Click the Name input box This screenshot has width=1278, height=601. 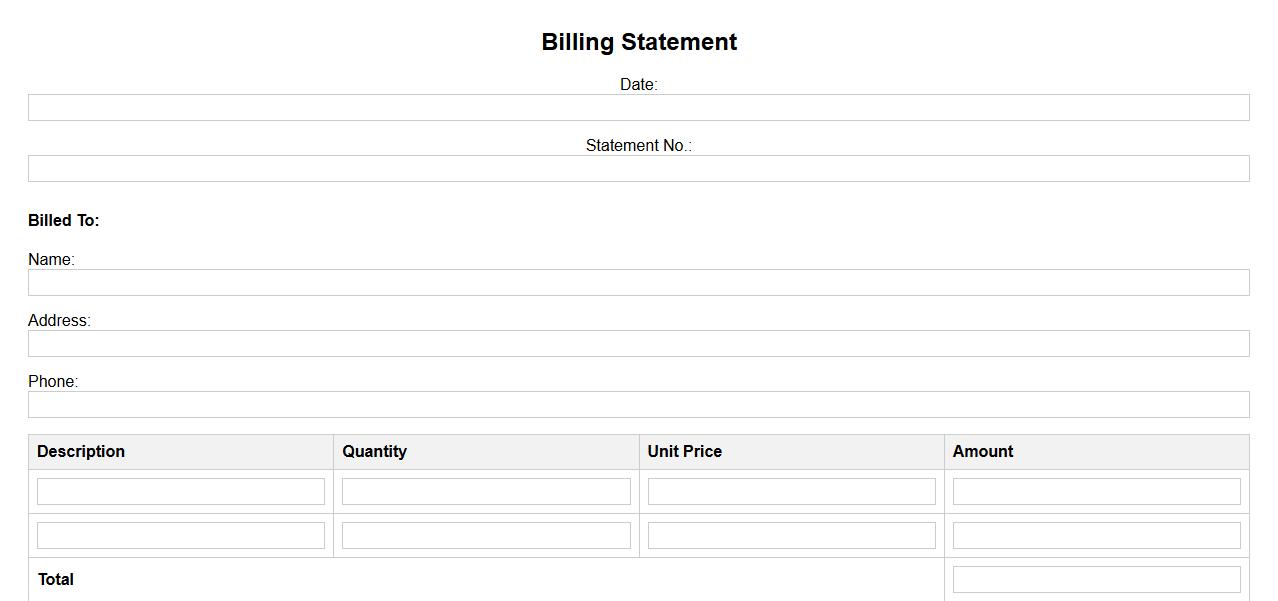pyautogui.click(x=638, y=283)
